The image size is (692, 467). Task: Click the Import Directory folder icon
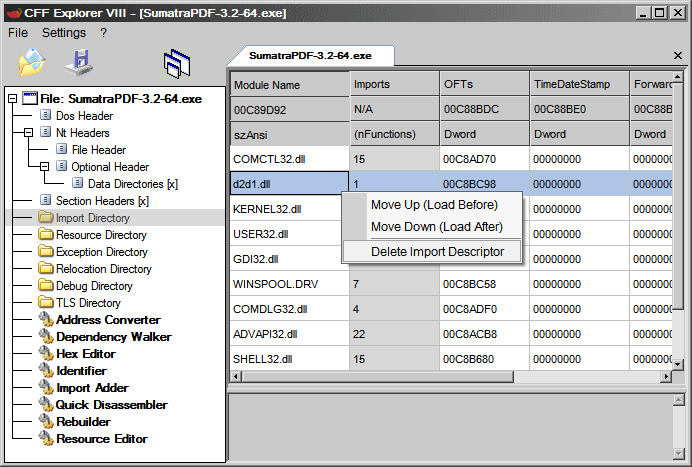(45, 217)
